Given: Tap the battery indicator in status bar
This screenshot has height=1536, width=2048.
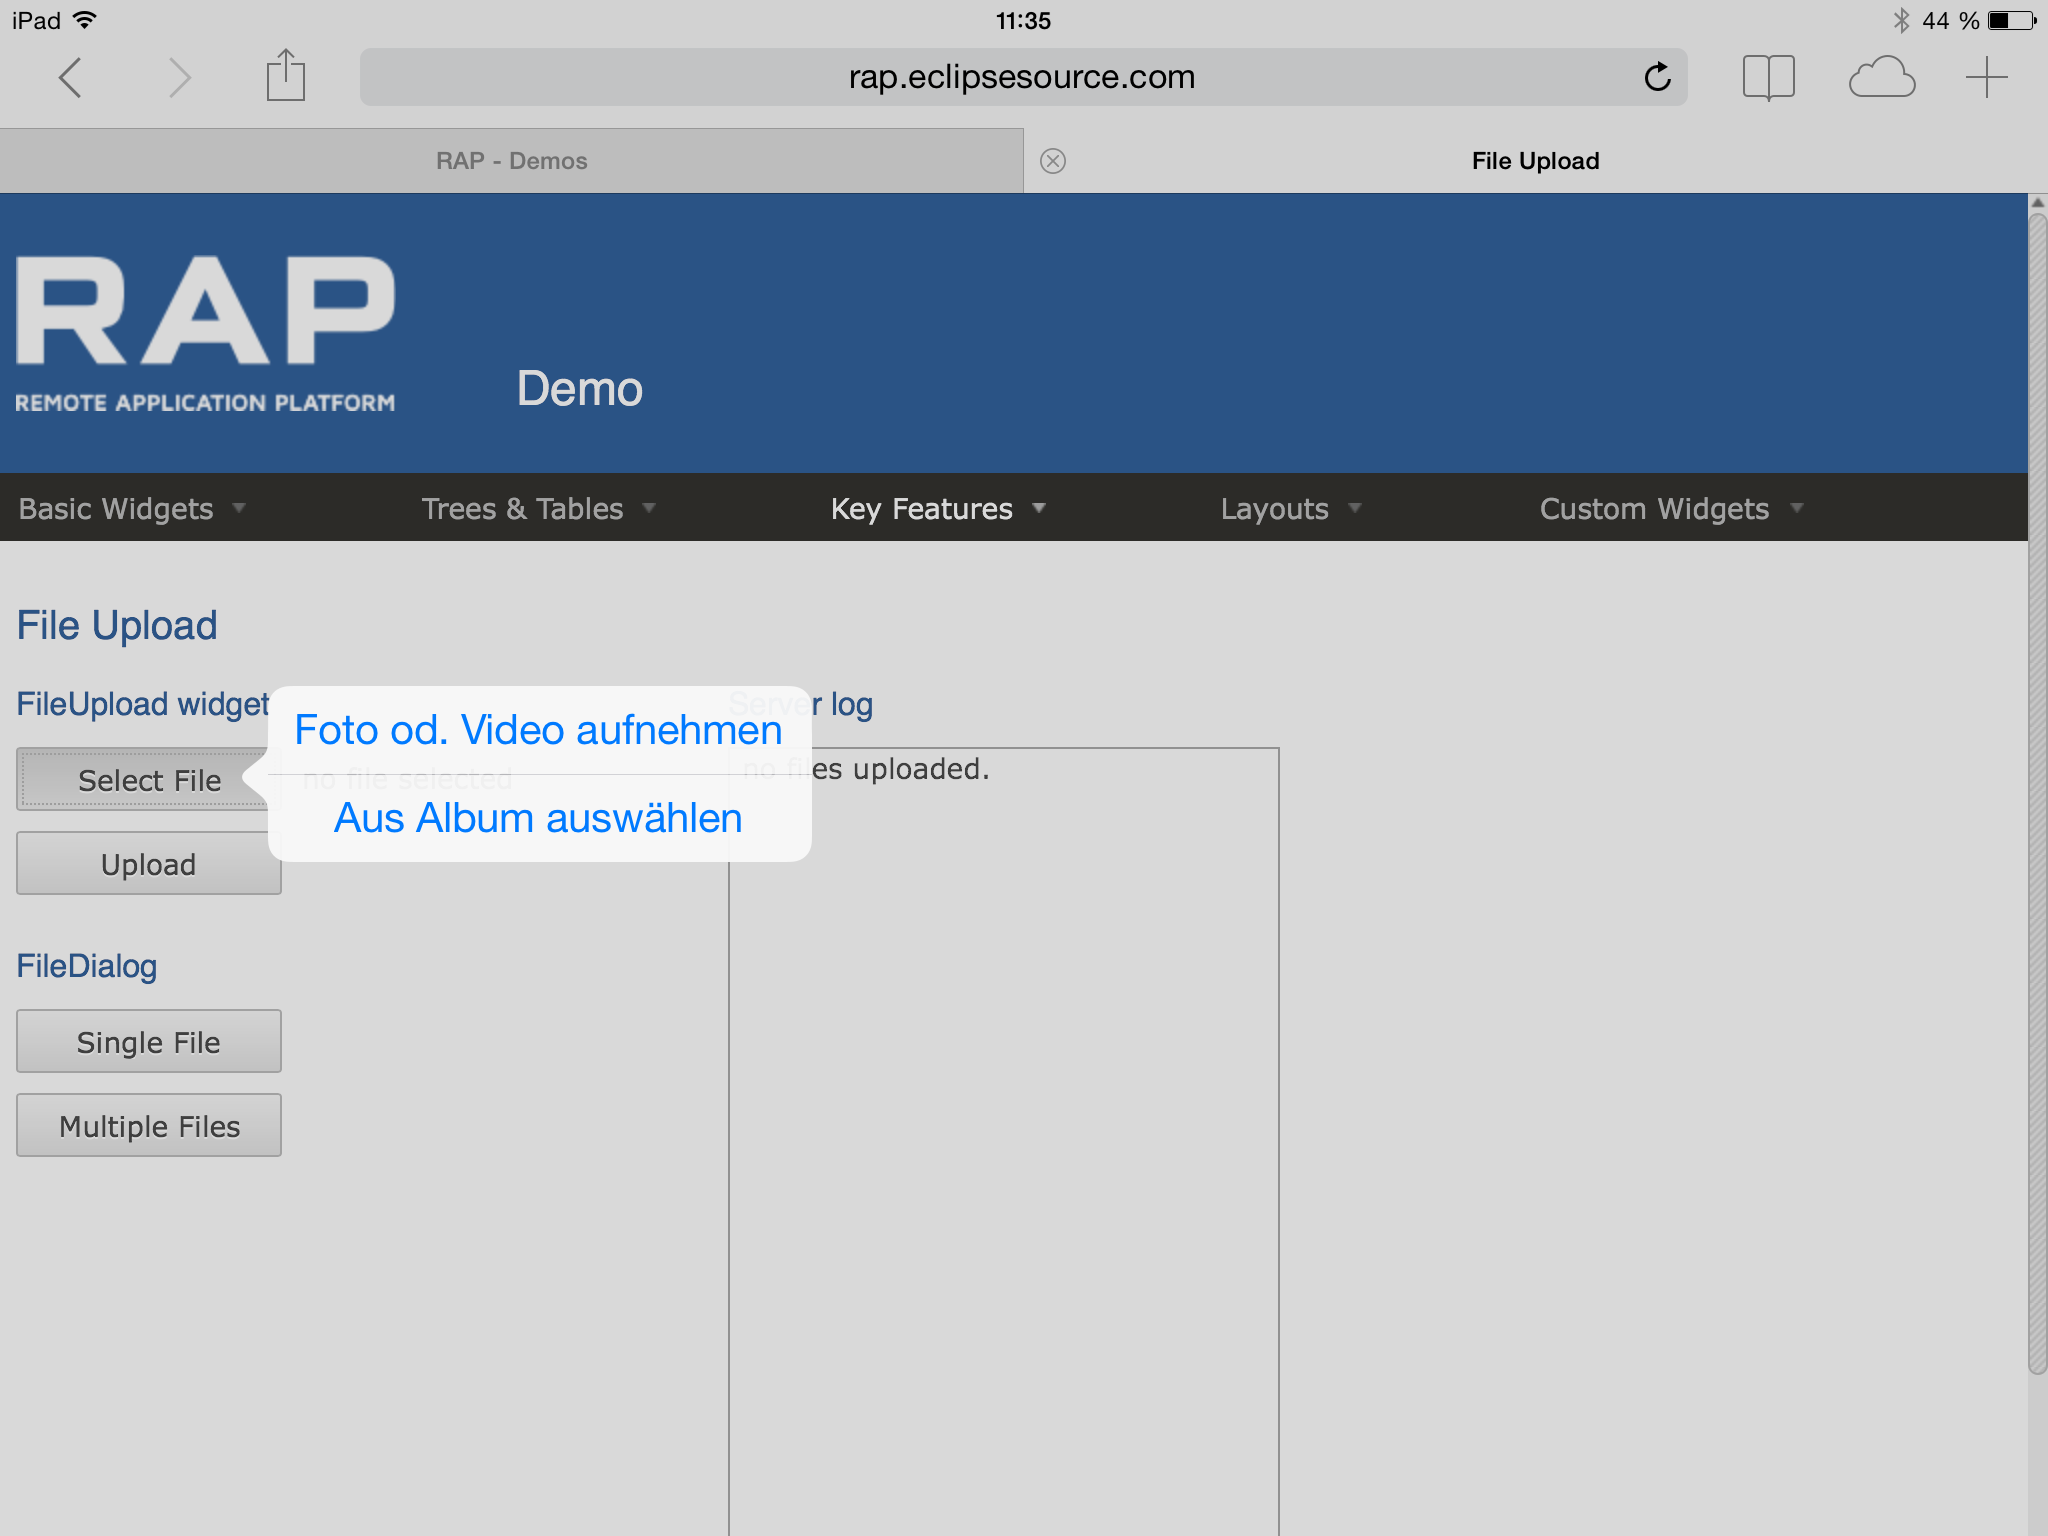Looking at the screenshot, I should pos(2012,20).
